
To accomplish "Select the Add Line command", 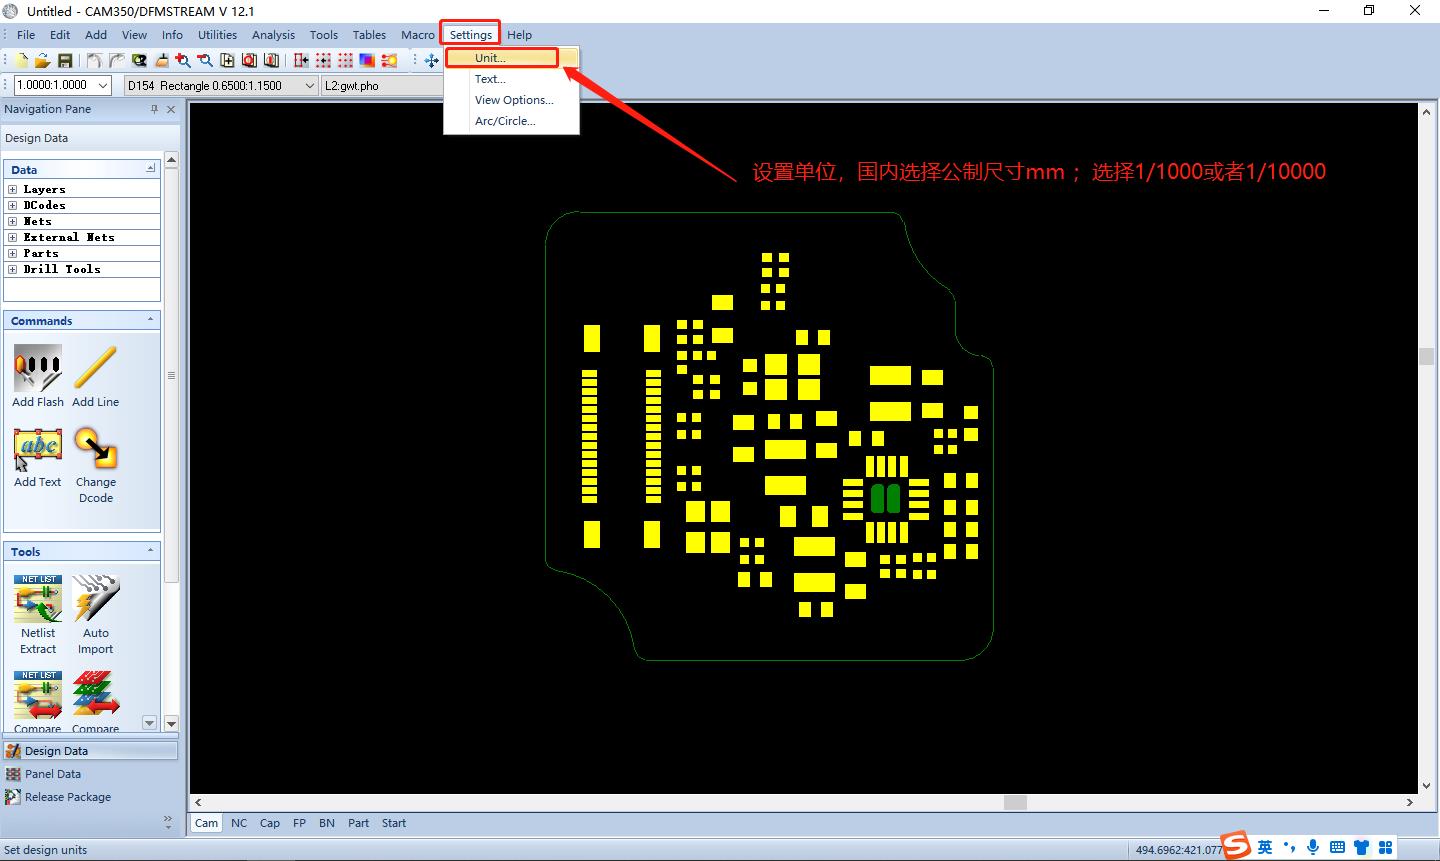I will pyautogui.click(x=95, y=369).
